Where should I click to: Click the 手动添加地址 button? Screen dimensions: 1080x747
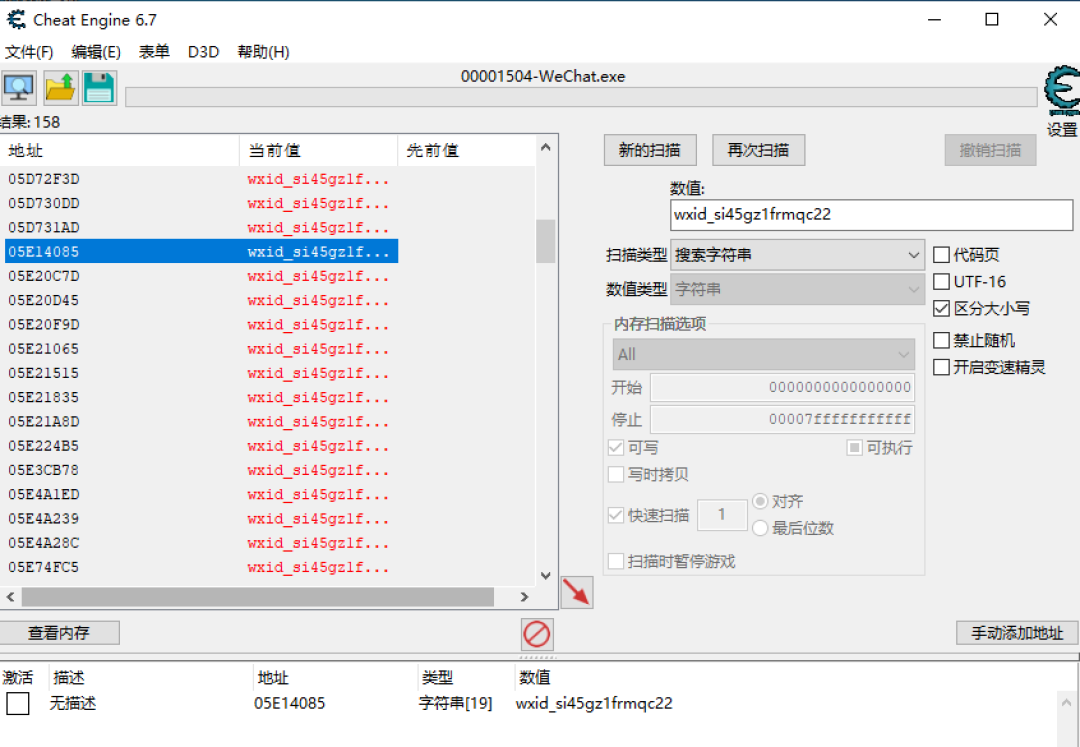click(1017, 633)
